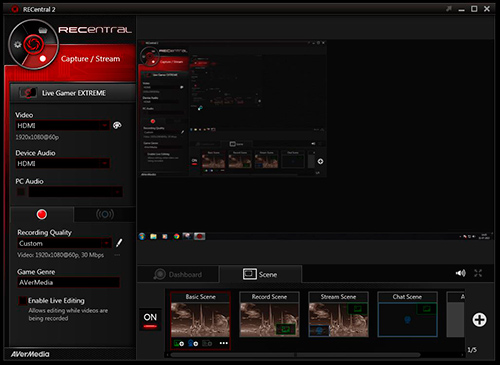Click the AVerMedia logo at bottom

pyautogui.click(x=30, y=354)
